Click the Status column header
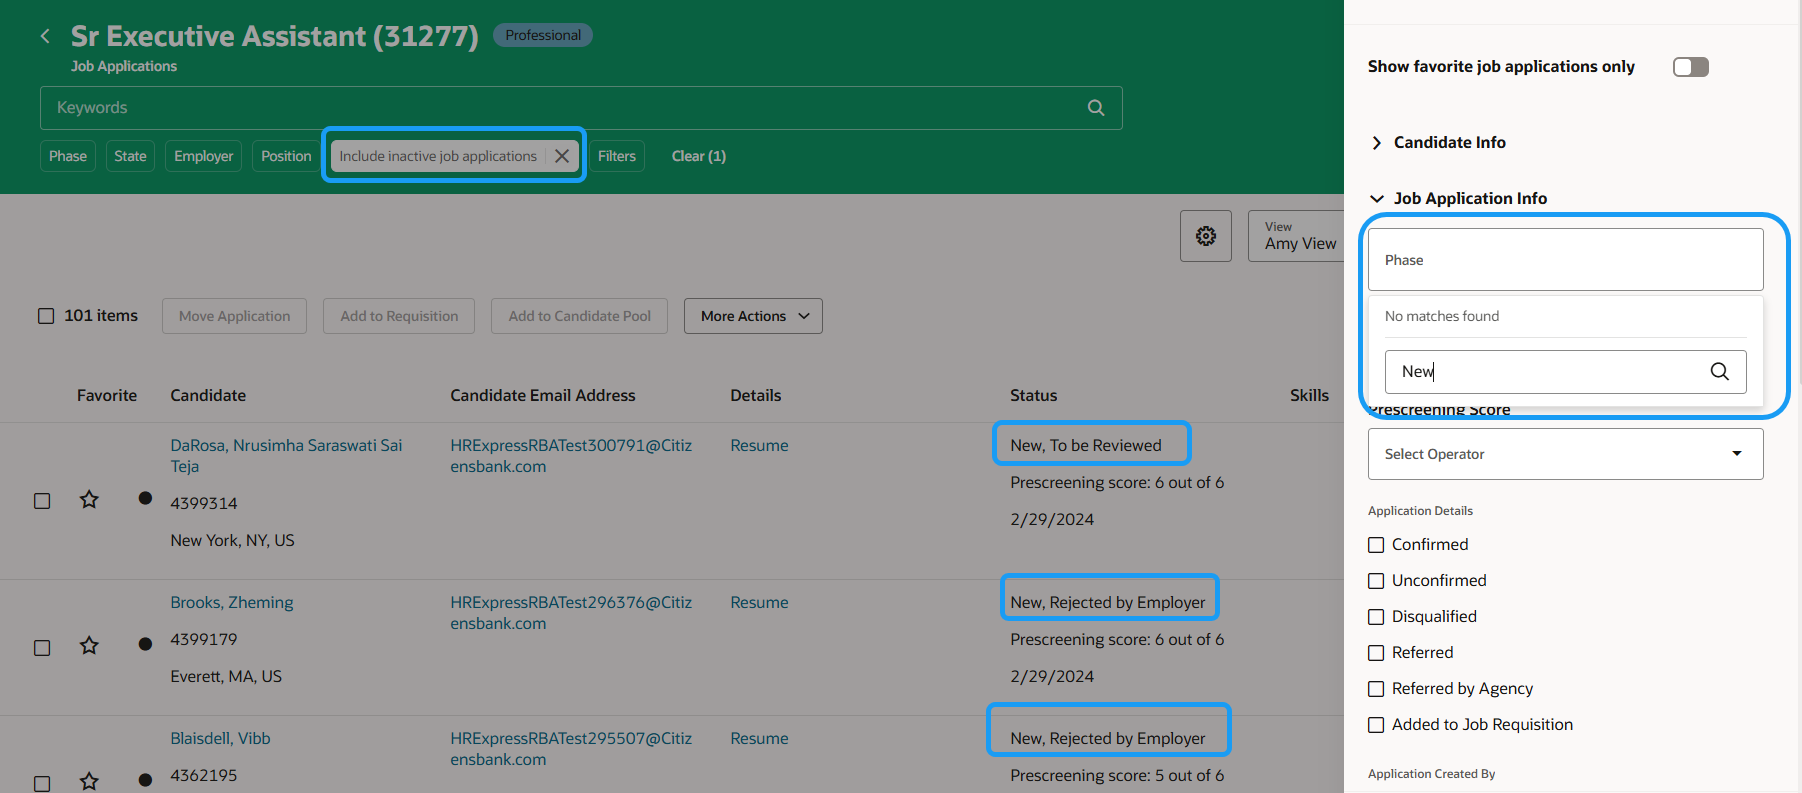Viewport: 1802px width, 793px height. click(x=1033, y=396)
